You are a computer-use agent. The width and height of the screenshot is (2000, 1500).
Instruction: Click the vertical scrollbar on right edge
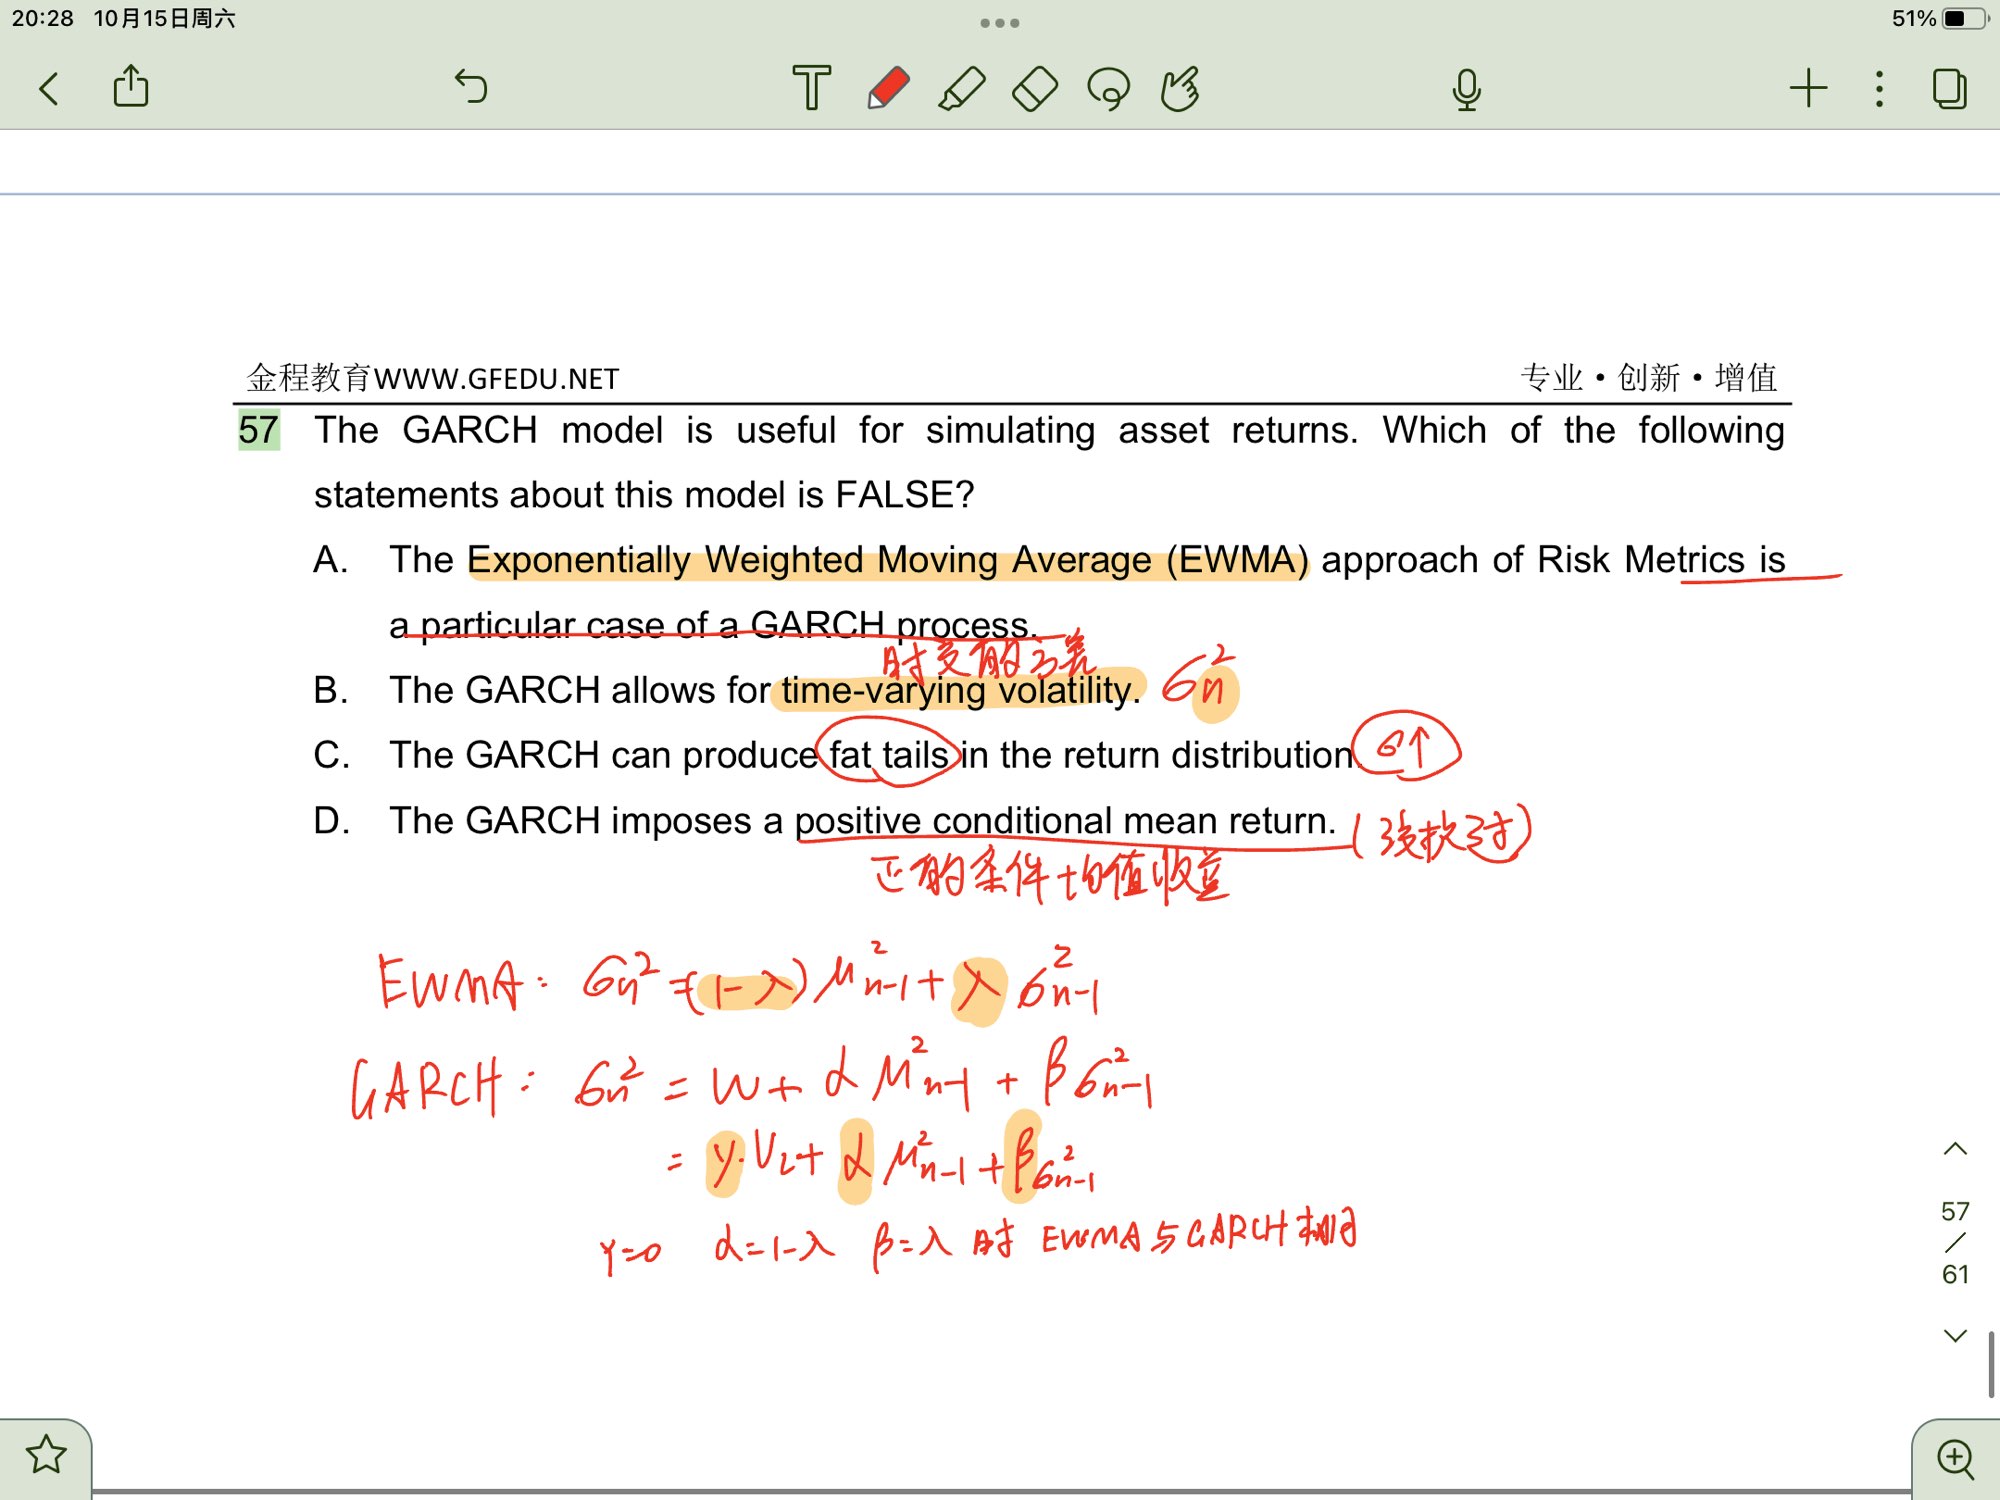1991,1363
